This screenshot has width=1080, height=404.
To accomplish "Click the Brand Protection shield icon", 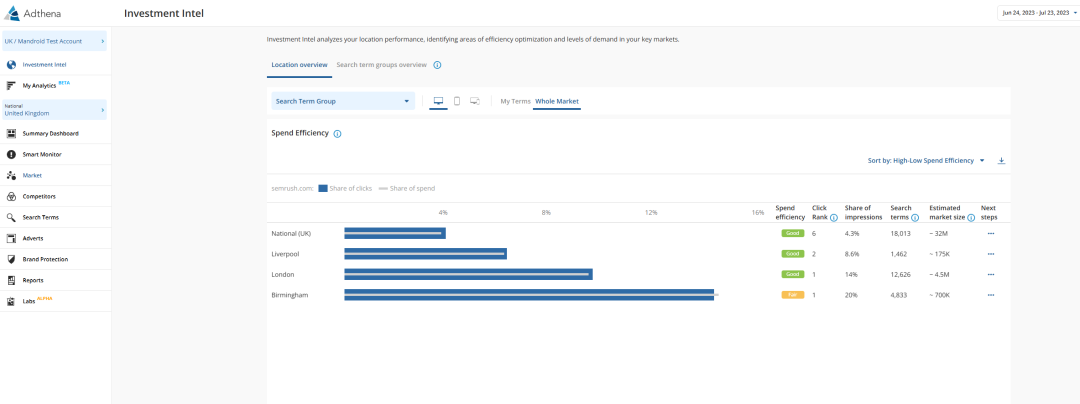I will click(x=11, y=259).
